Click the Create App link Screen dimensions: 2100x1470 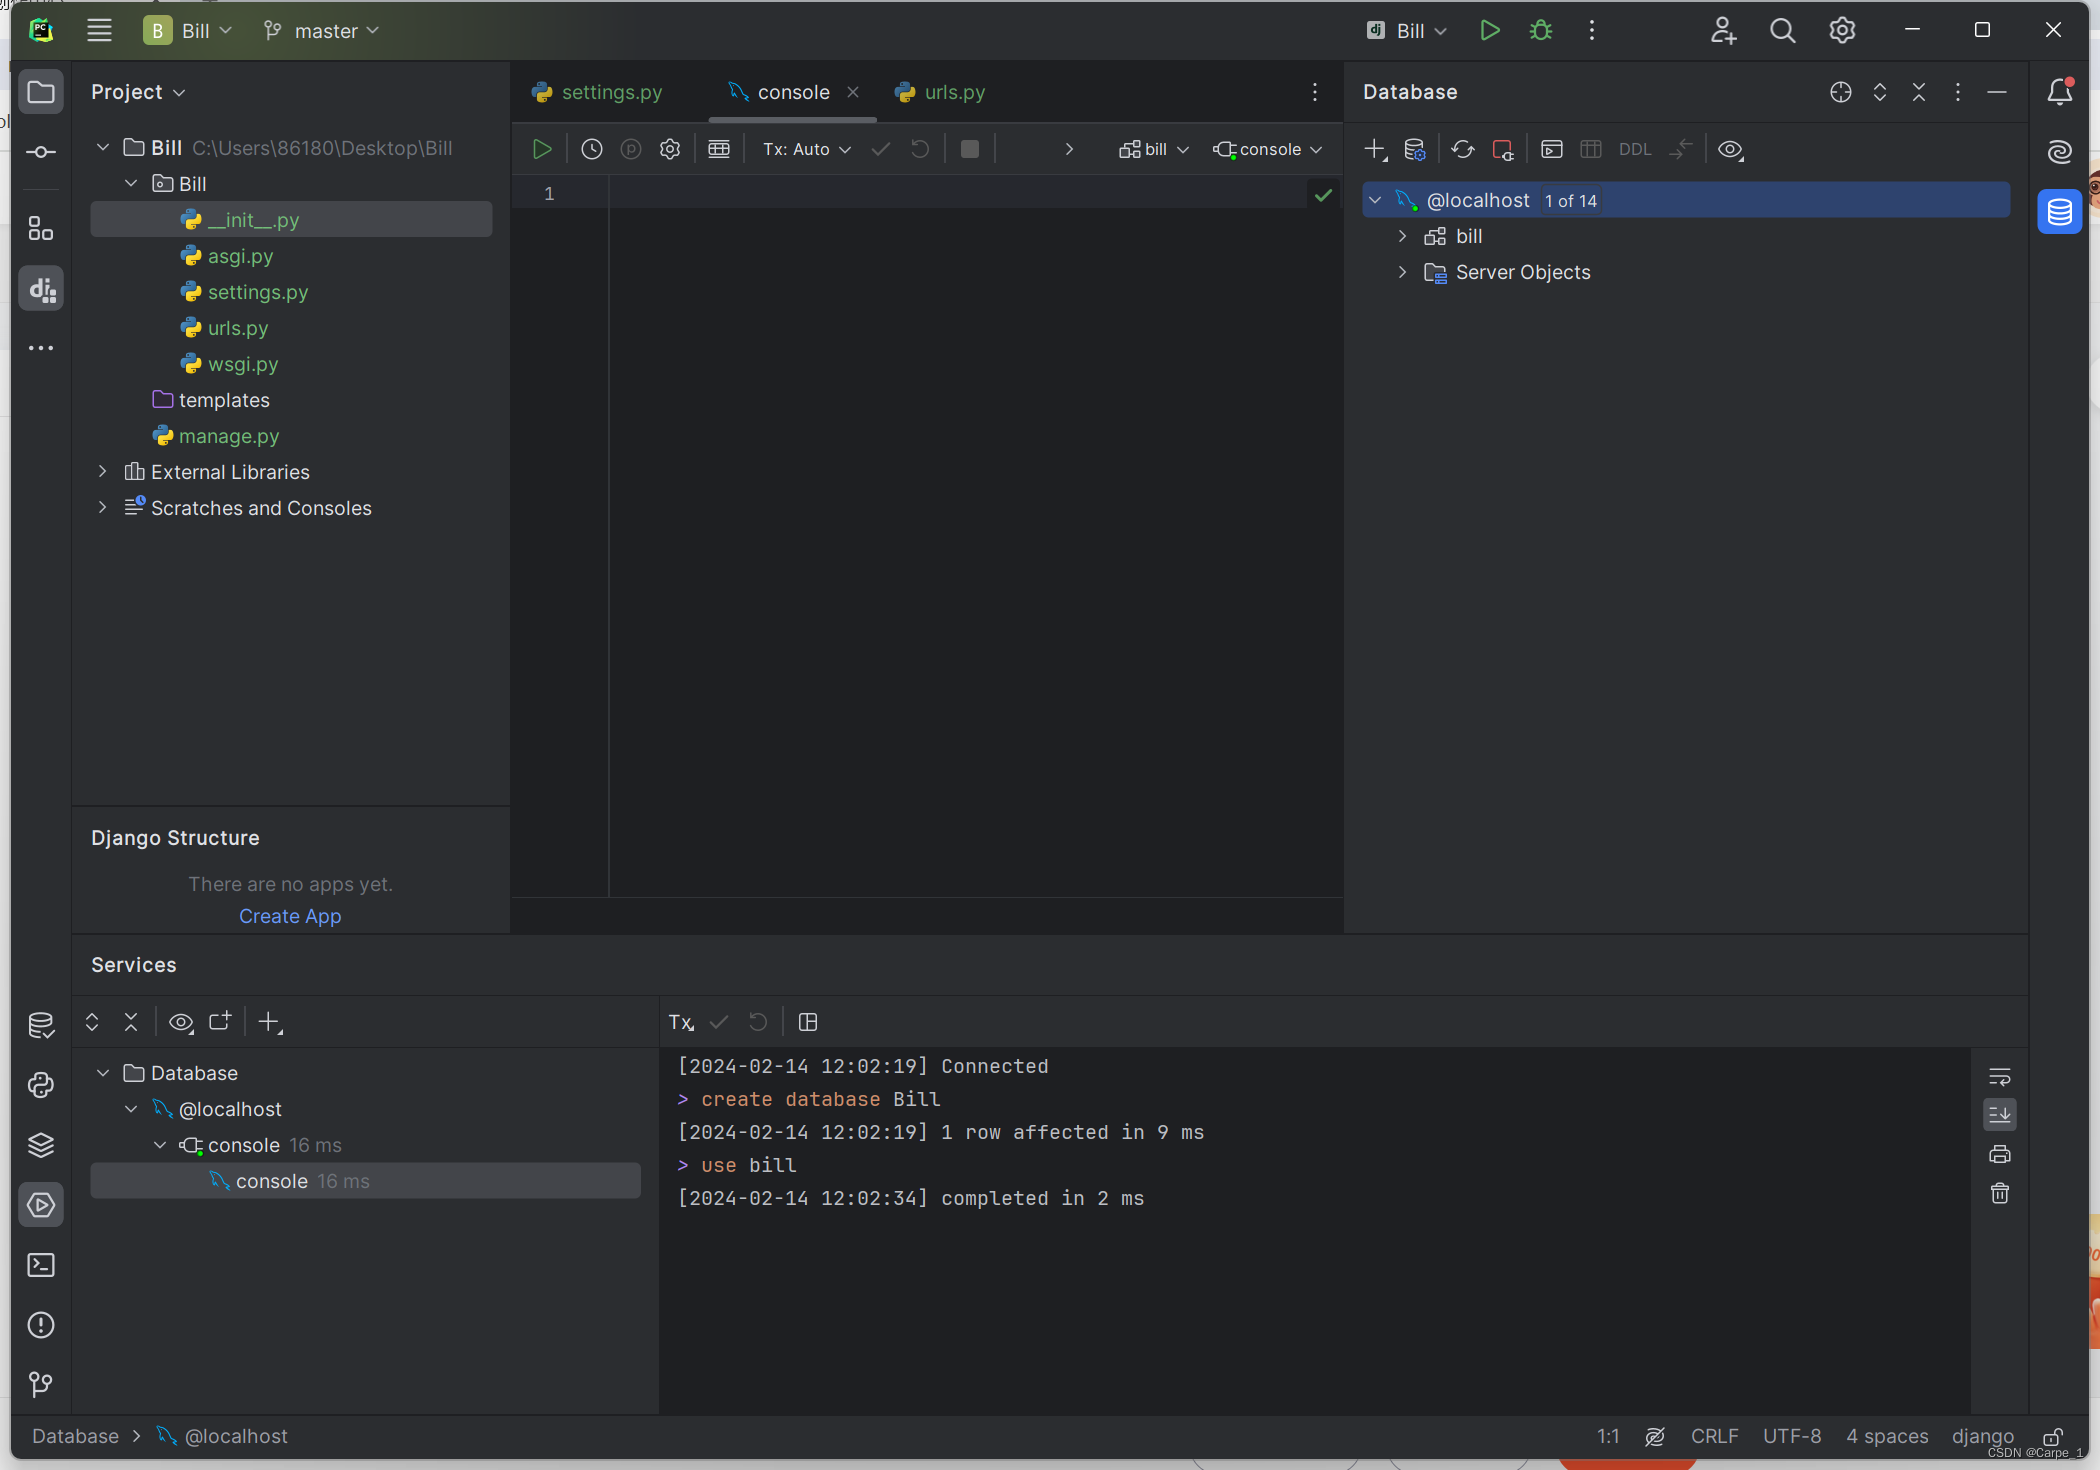(x=290, y=917)
